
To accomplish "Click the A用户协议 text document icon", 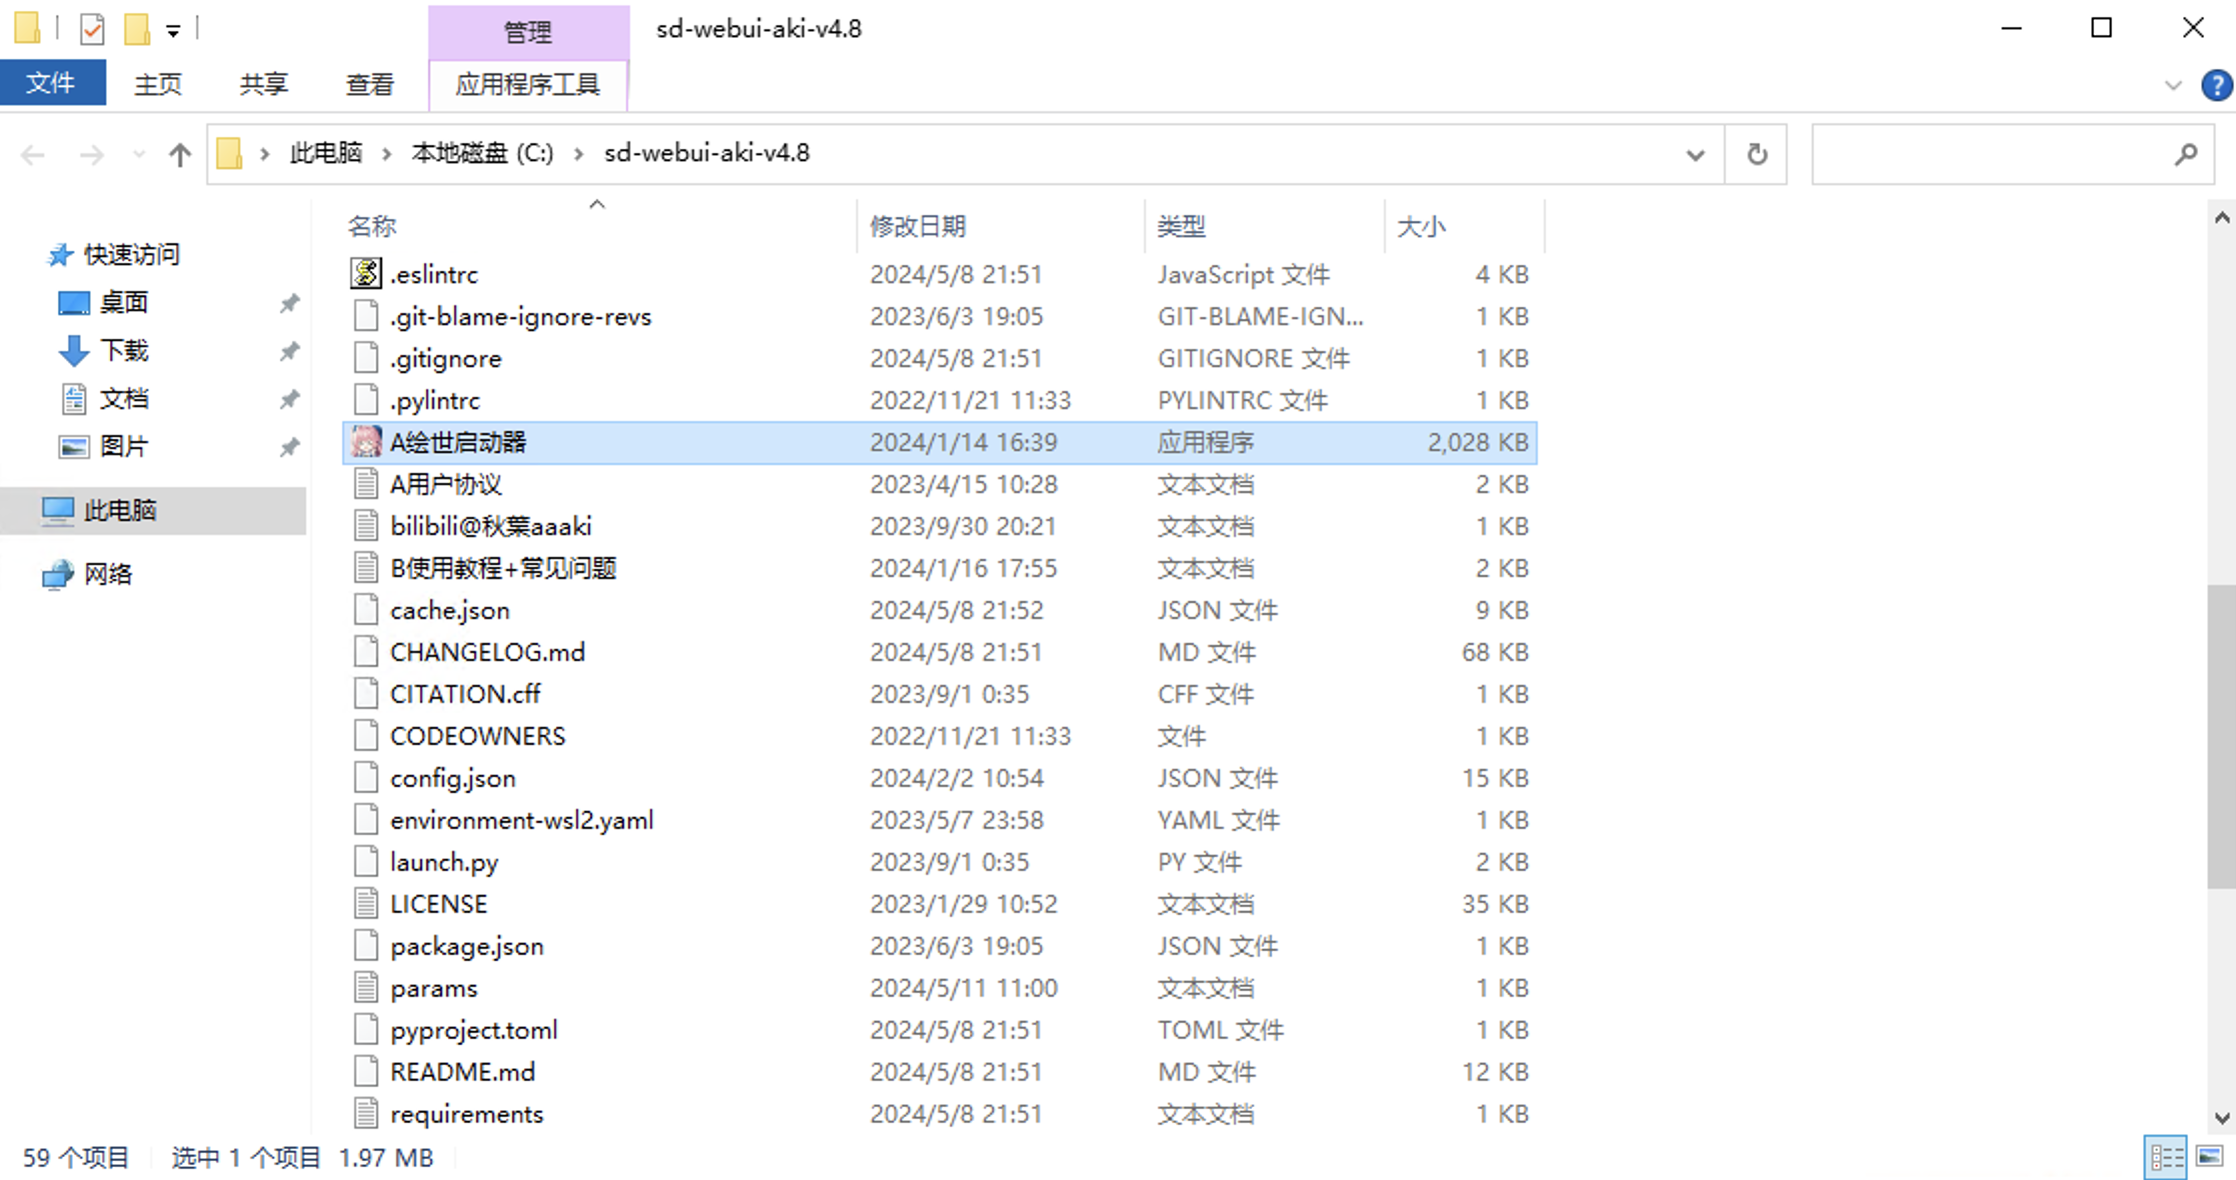I will coord(366,483).
